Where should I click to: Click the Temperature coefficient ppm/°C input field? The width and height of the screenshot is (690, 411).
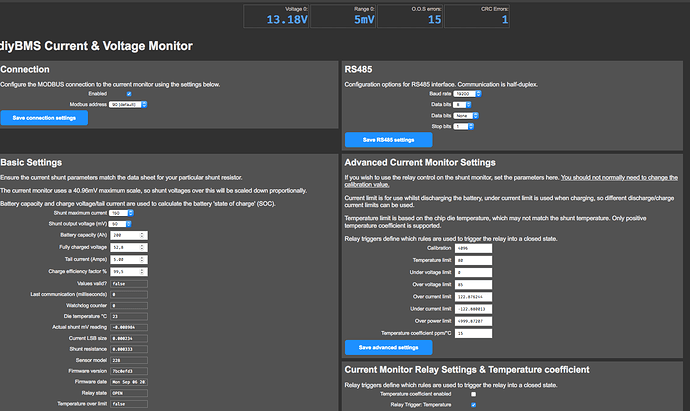(473, 334)
